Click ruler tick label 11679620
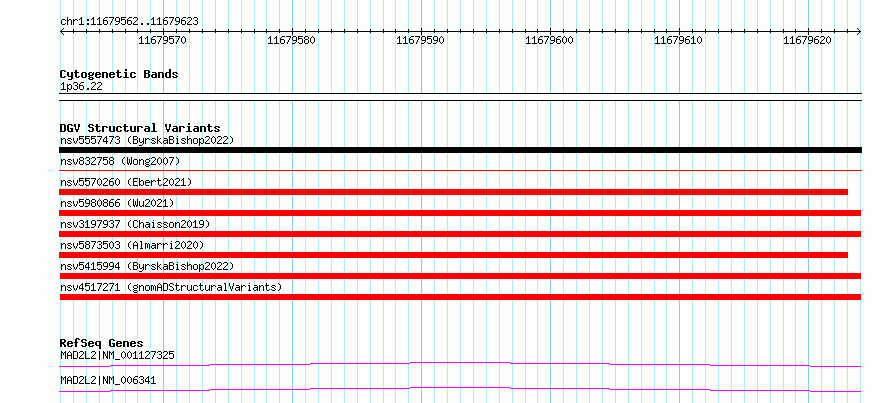This screenshot has height=403, width=890. 808,40
